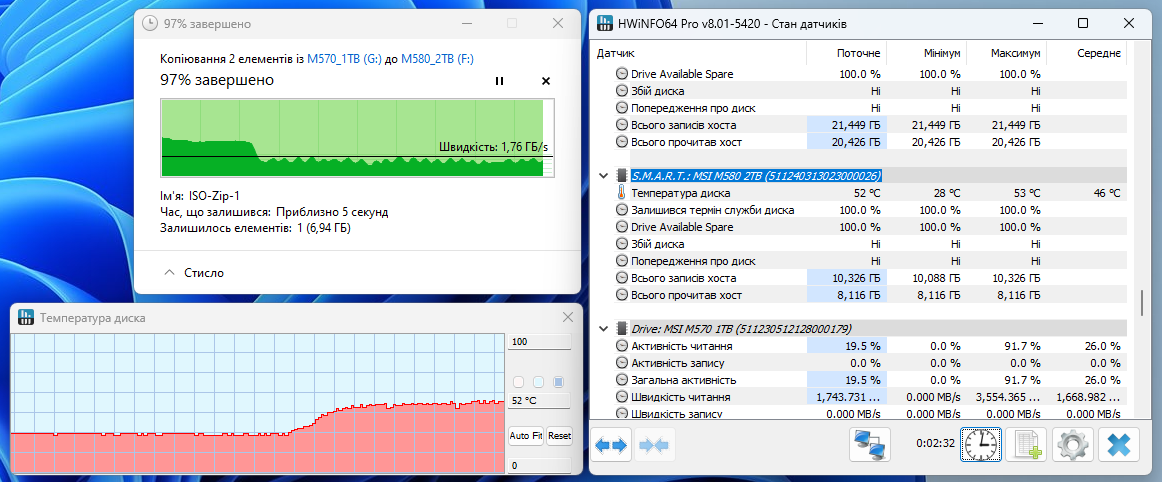1162x482 pixels.
Task: Click the graph minimum value field 0
Action: click(539, 466)
